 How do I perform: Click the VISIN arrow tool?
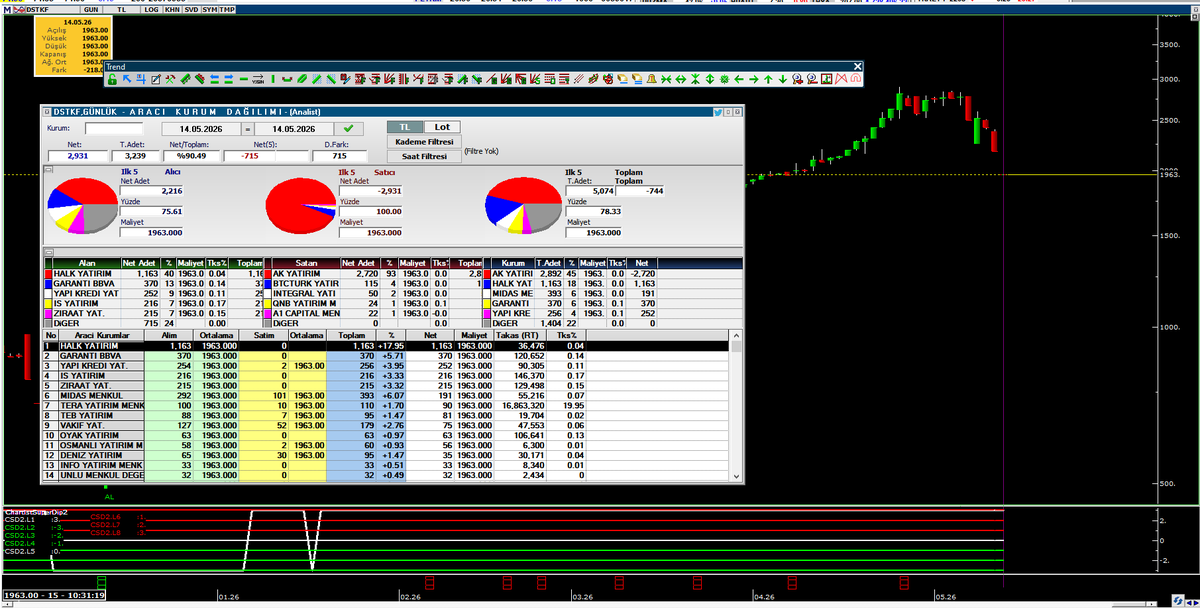pos(258,79)
